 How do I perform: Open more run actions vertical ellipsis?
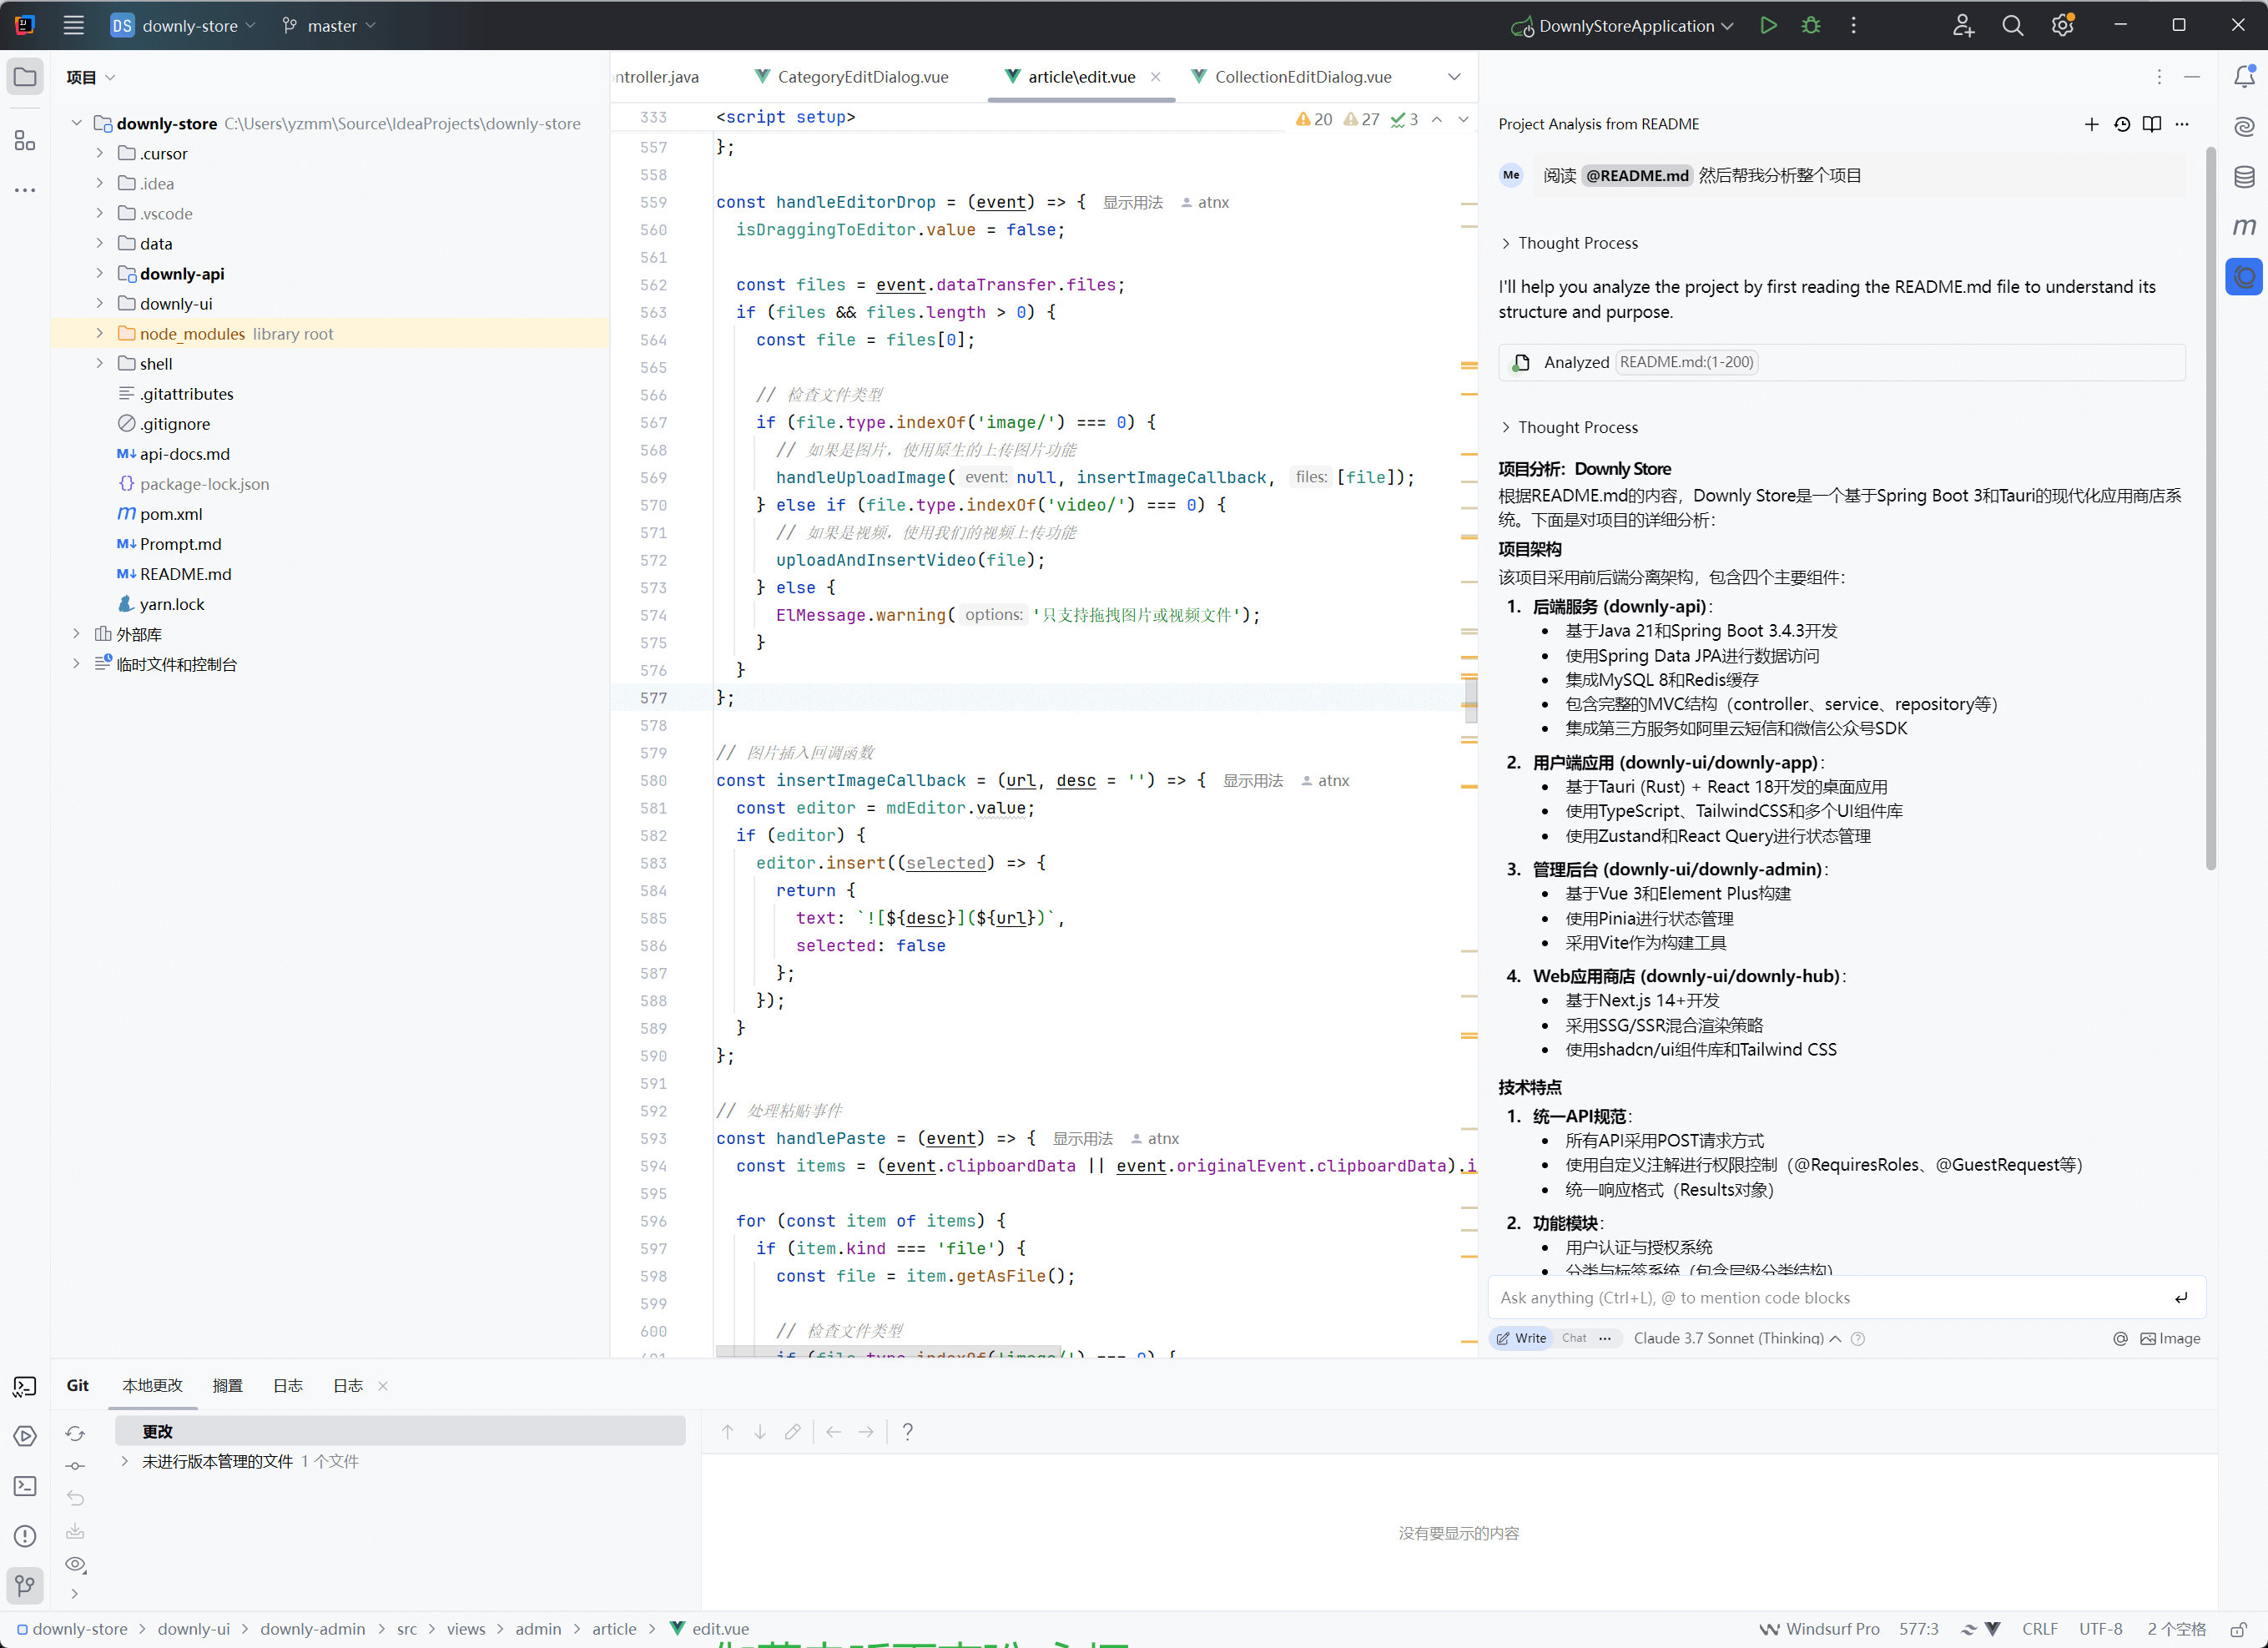tap(1853, 25)
